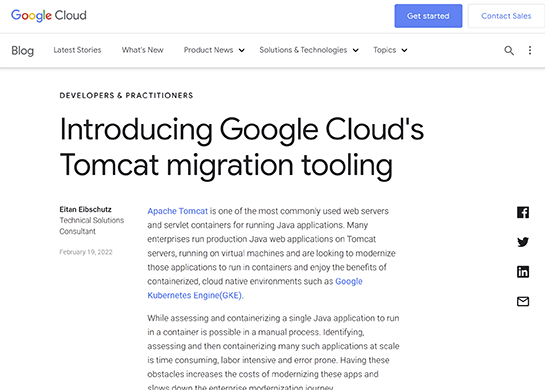Open the blog search magnifier icon

click(x=509, y=50)
